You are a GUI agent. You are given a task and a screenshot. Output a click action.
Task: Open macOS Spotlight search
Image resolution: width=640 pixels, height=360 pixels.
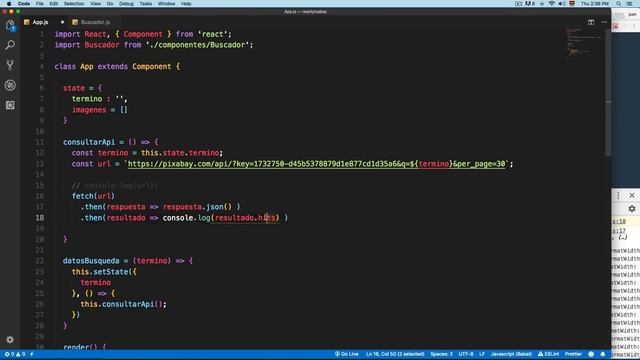coord(619,4)
